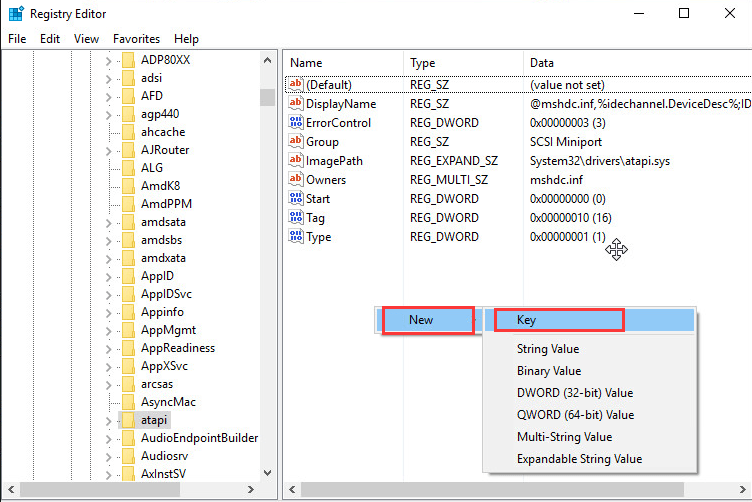Click the 'REG_MULTI_SZ' type cell
Screen dimensions: 752x502
tap(449, 180)
